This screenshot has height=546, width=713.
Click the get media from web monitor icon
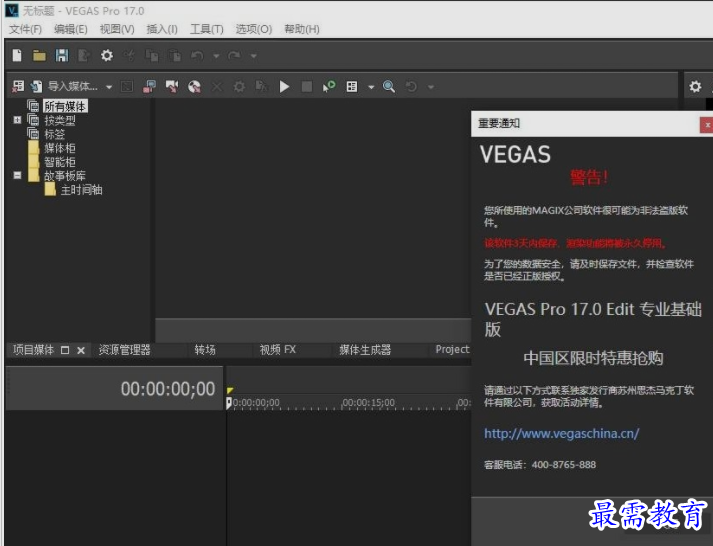click(150, 86)
